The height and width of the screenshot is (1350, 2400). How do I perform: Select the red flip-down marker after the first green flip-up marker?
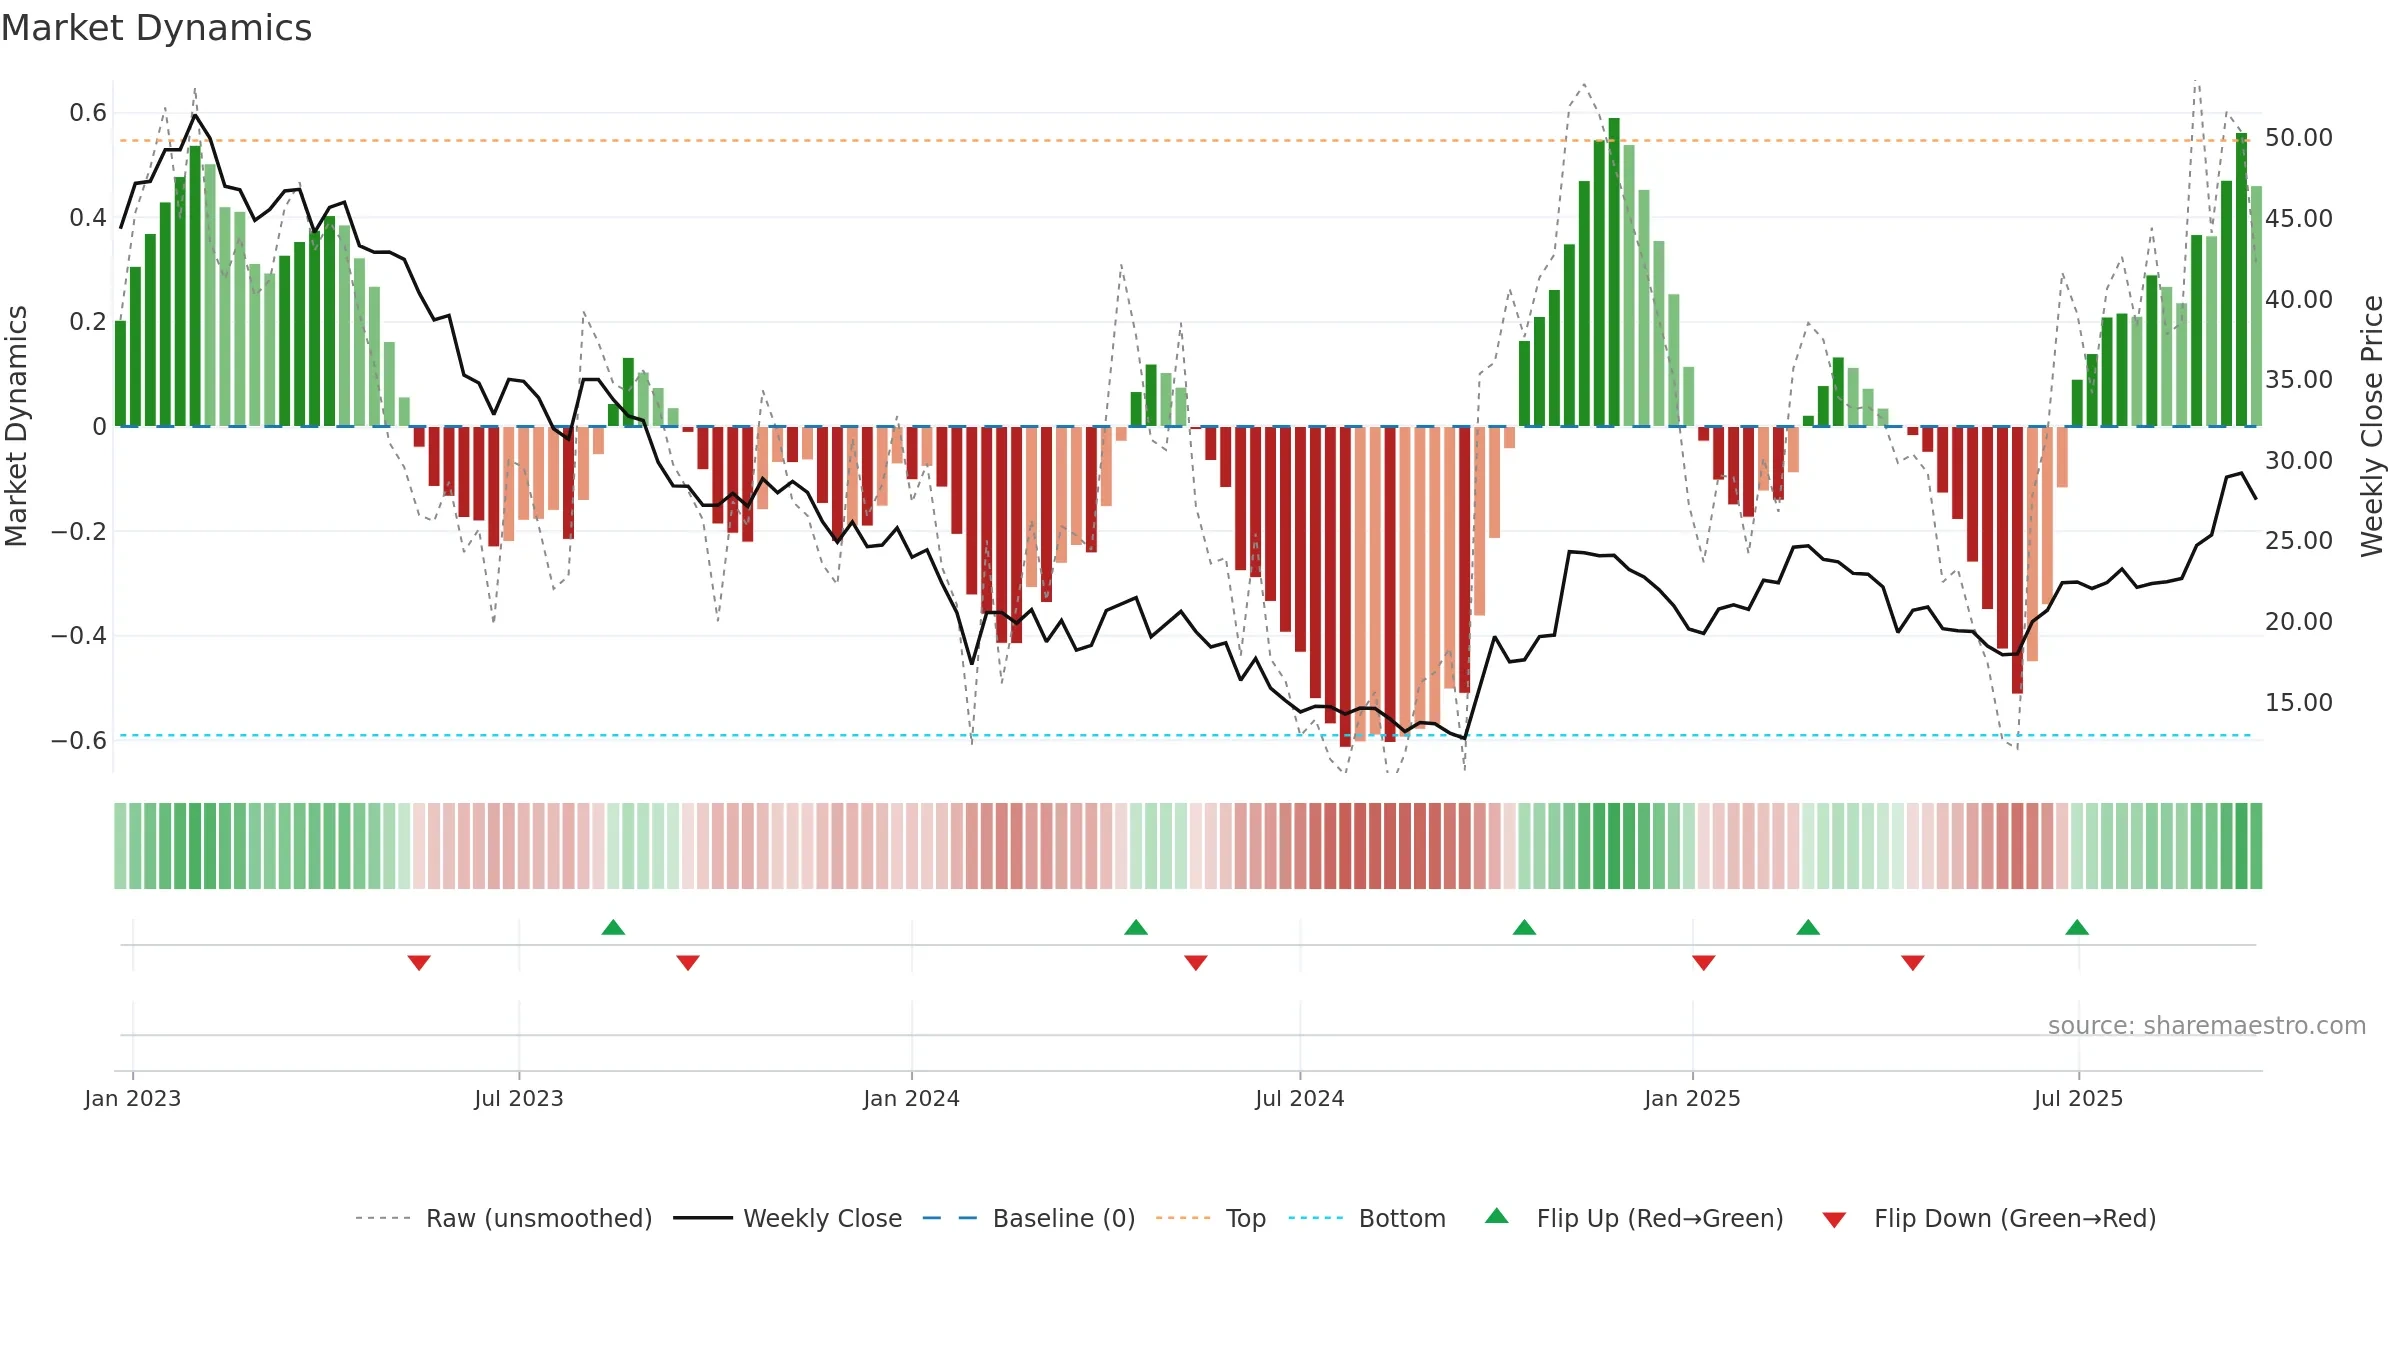[688, 962]
